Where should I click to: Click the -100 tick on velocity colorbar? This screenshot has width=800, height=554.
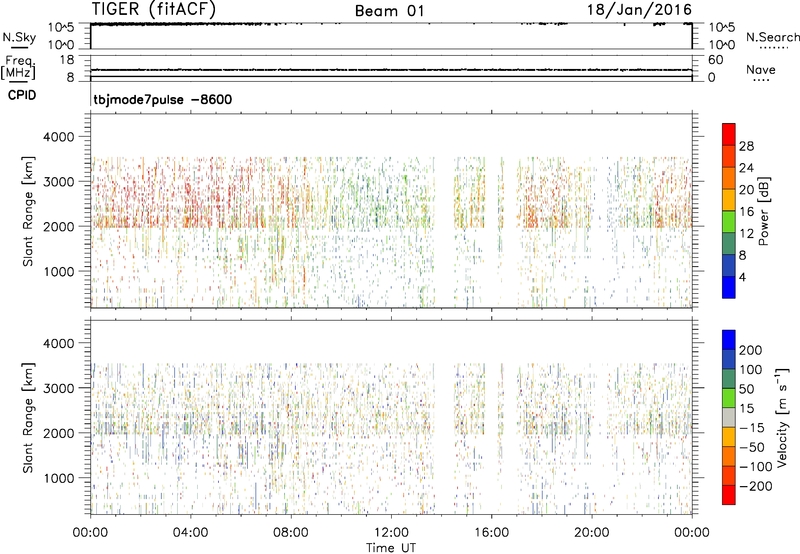pos(756,467)
